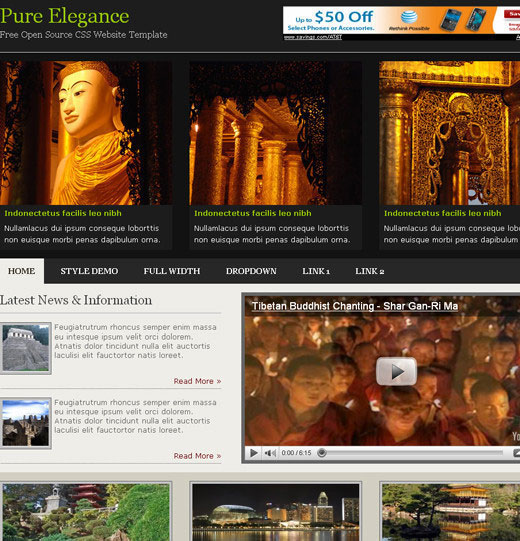Select LINK 1 in the navigation bar

pos(316,271)
